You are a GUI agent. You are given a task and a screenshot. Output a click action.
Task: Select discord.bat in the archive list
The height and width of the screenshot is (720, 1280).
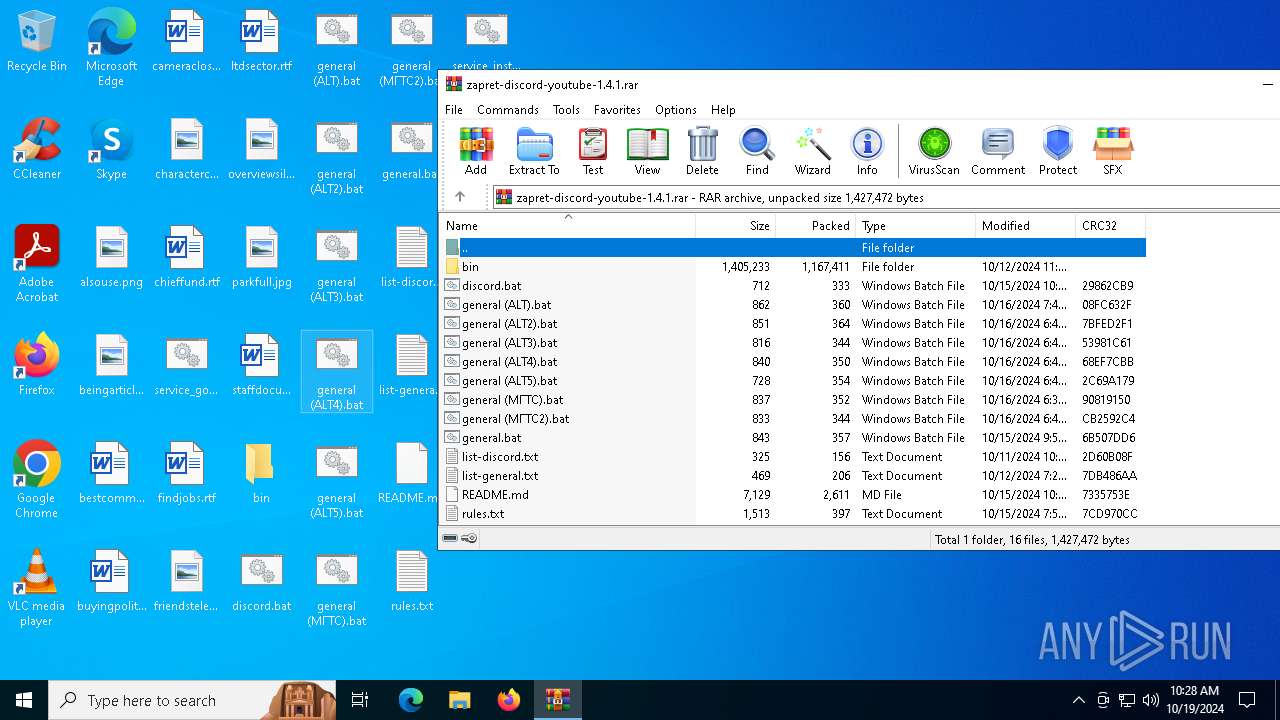tap(793, 286)
